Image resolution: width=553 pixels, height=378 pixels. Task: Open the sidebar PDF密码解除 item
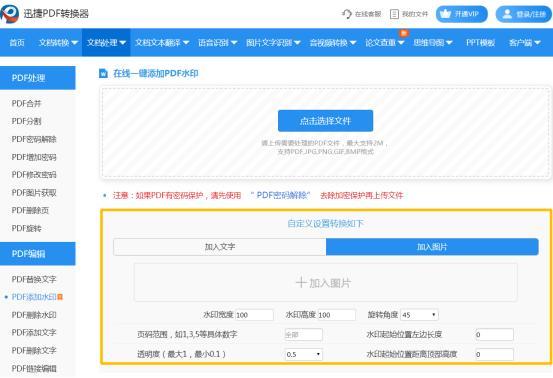coord(34,139)
